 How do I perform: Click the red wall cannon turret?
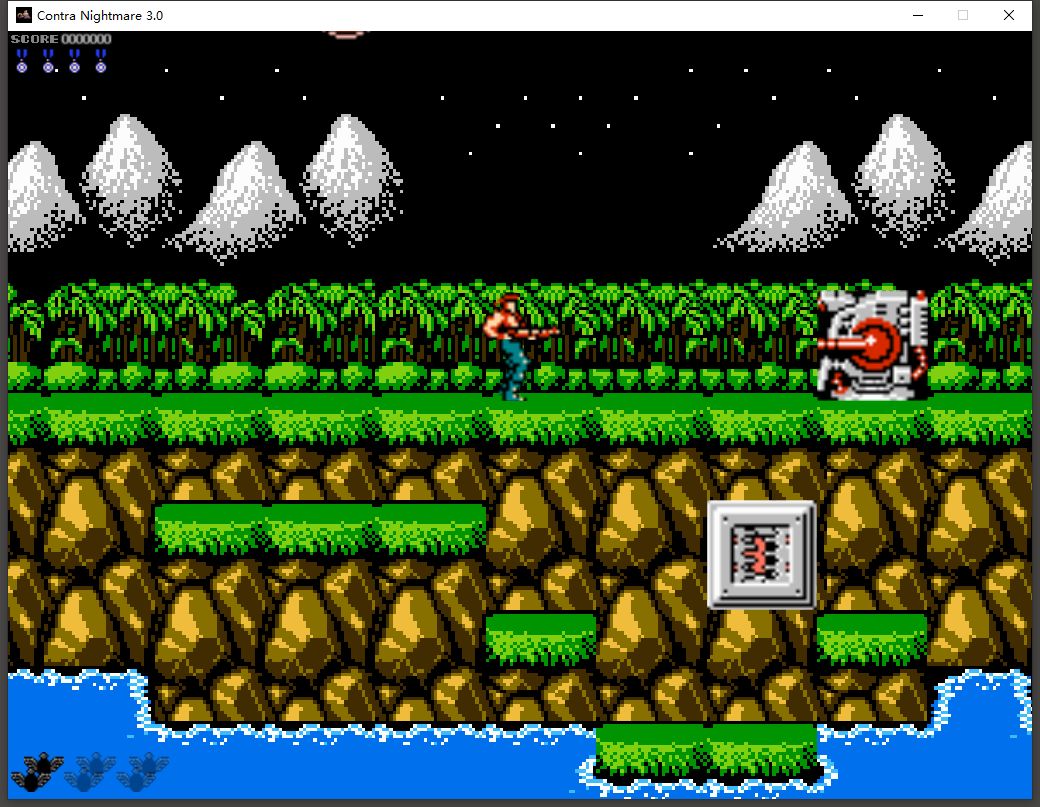872,345
